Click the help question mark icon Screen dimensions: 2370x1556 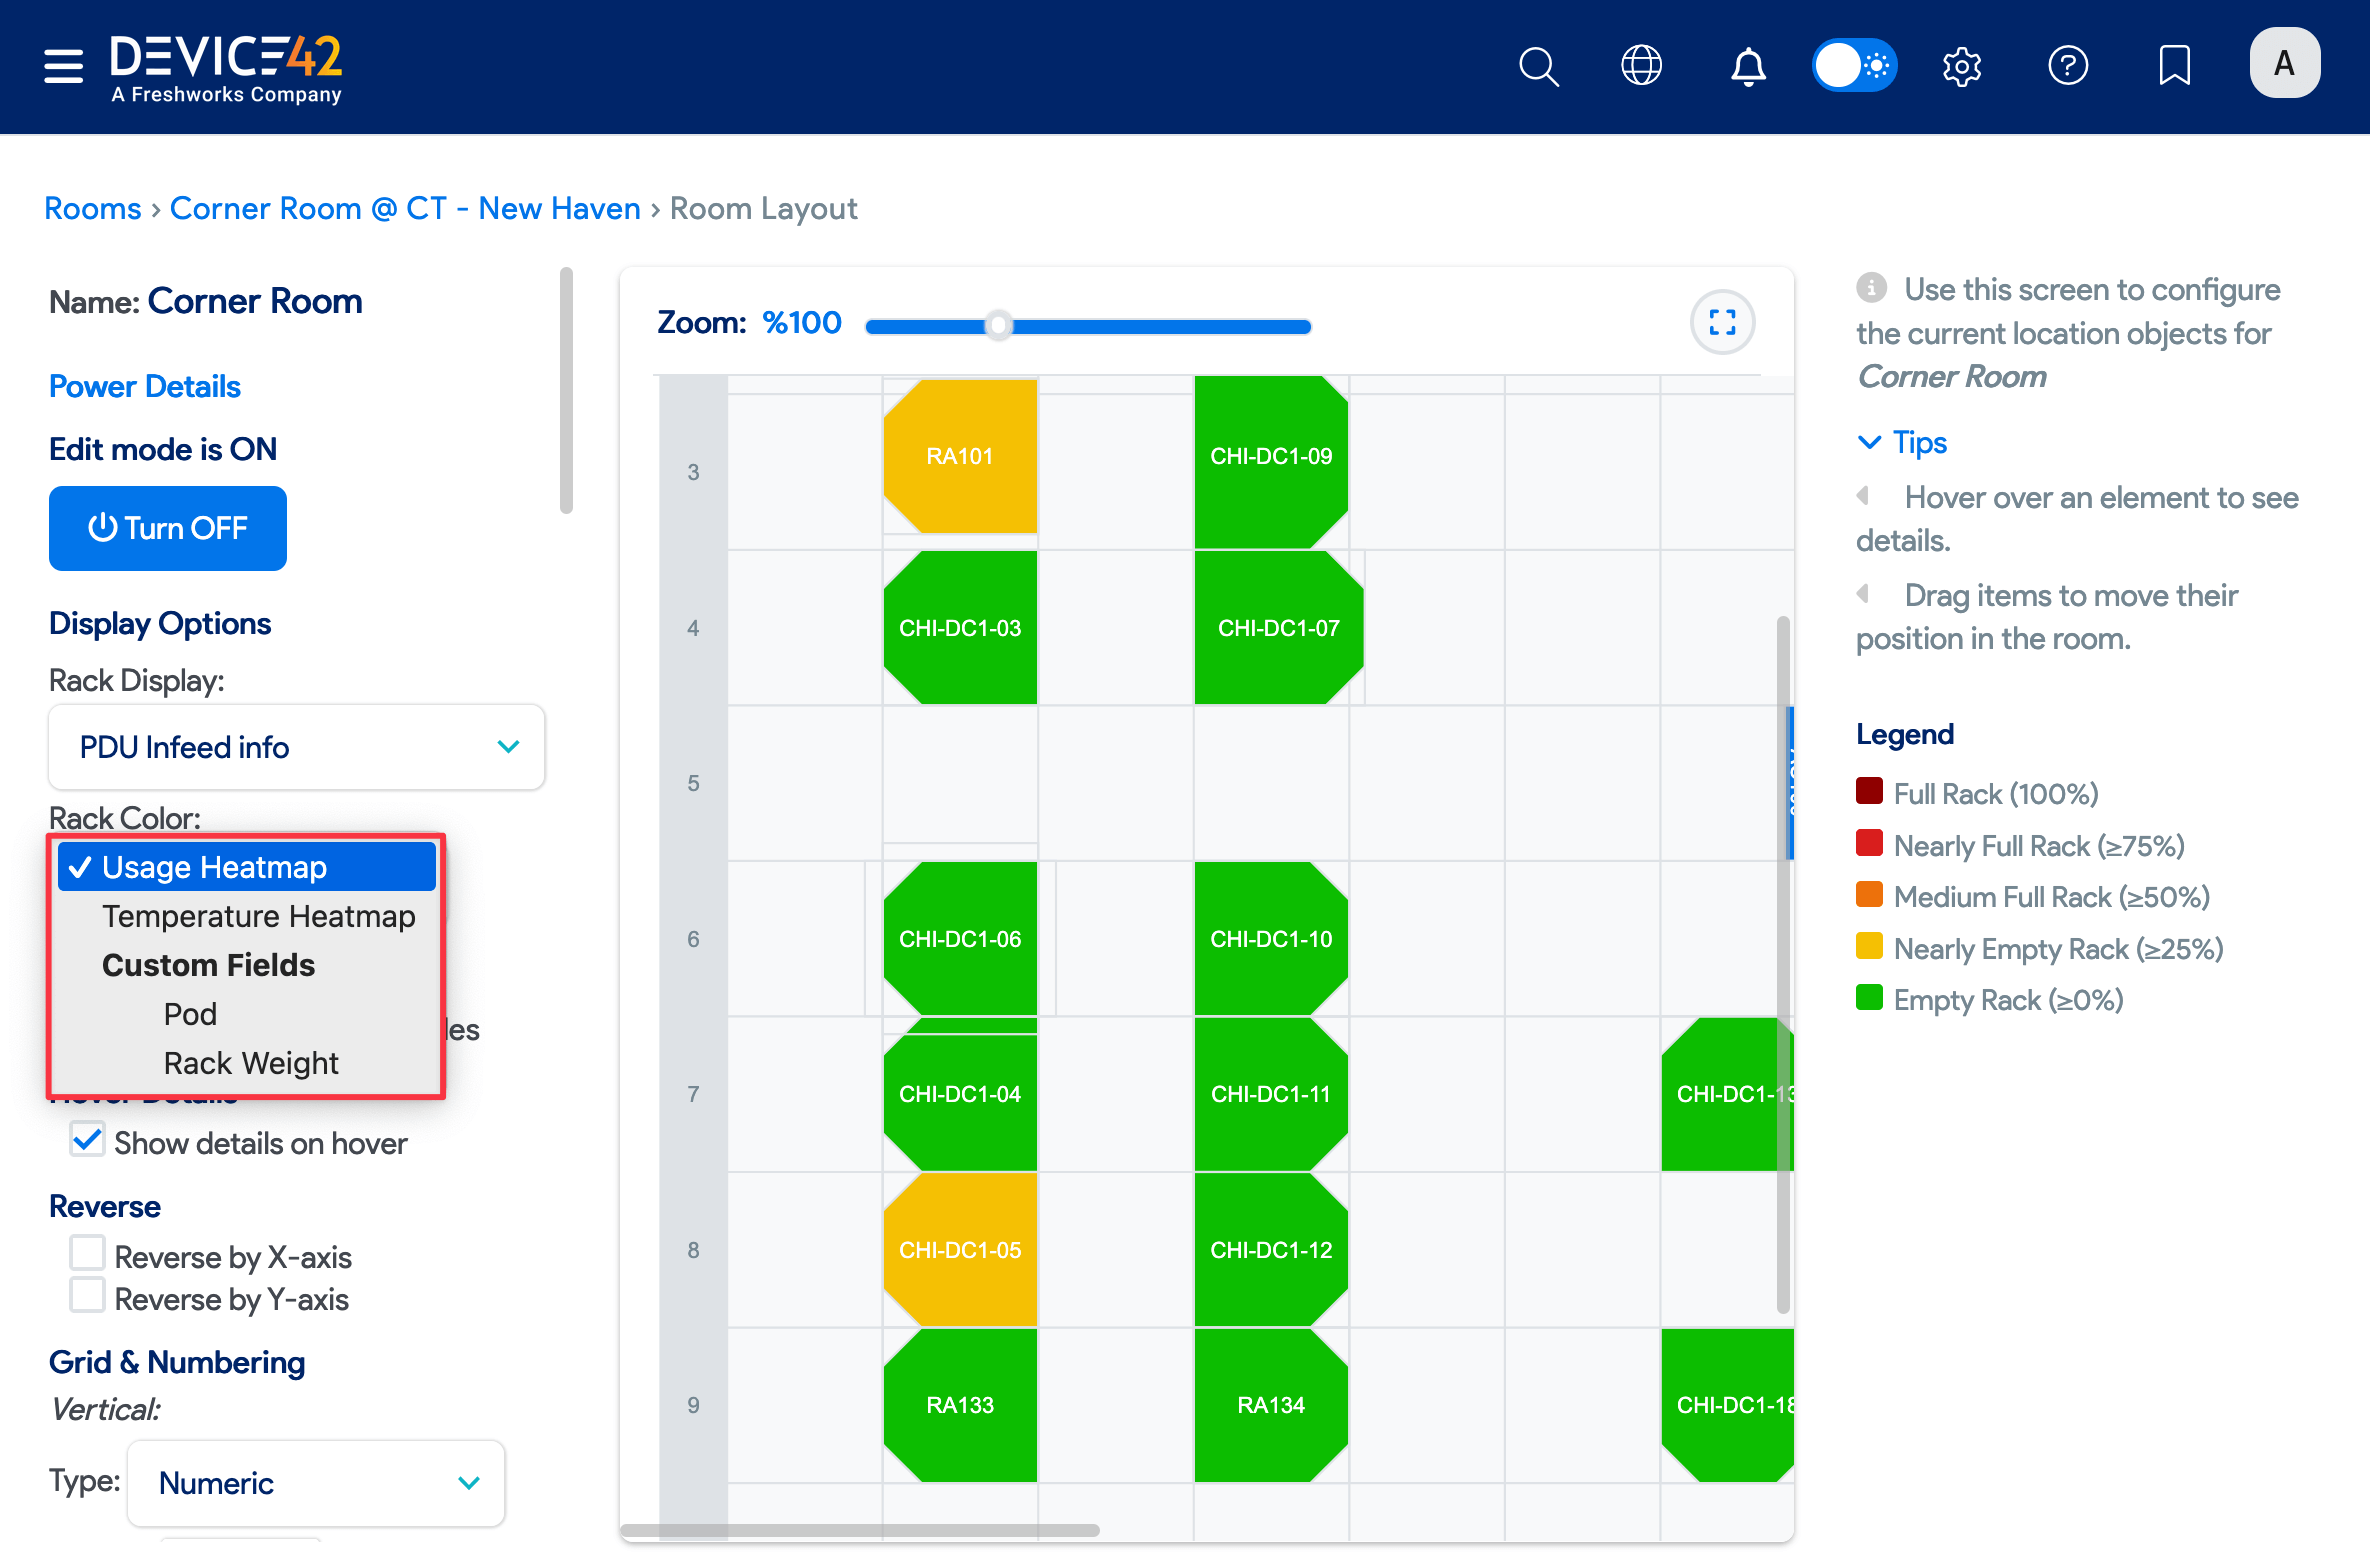pos(2067,66)
